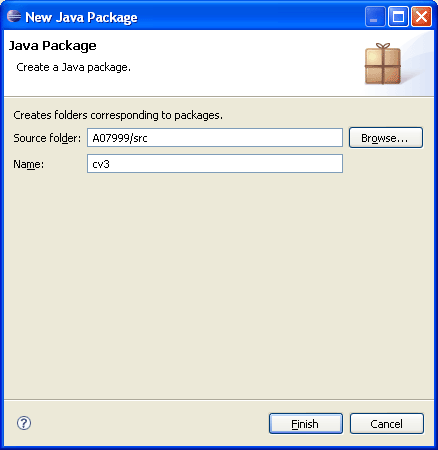Click the "Create a Java package." description
The width and height of the screenshot is (438, 450).
coord(74,67)
